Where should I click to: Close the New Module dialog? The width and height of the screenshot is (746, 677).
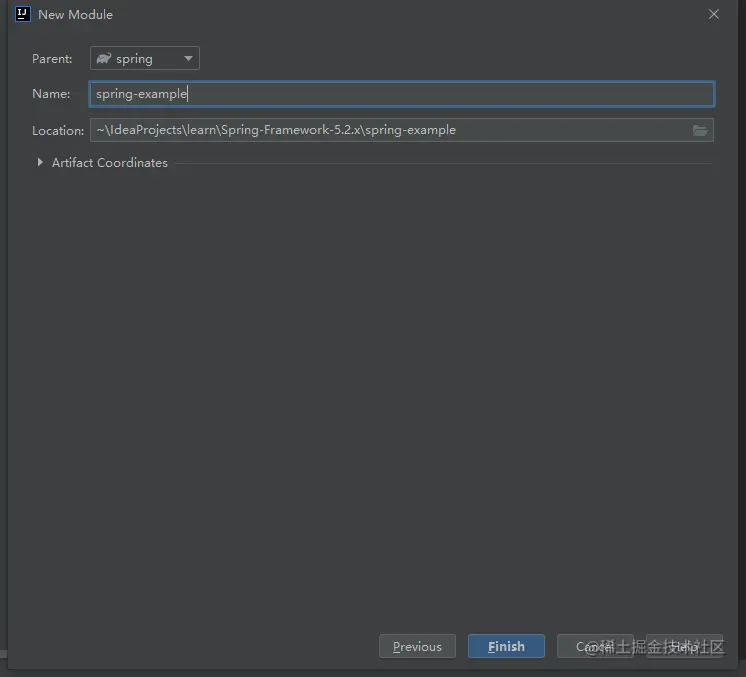[x=714, y=14]
